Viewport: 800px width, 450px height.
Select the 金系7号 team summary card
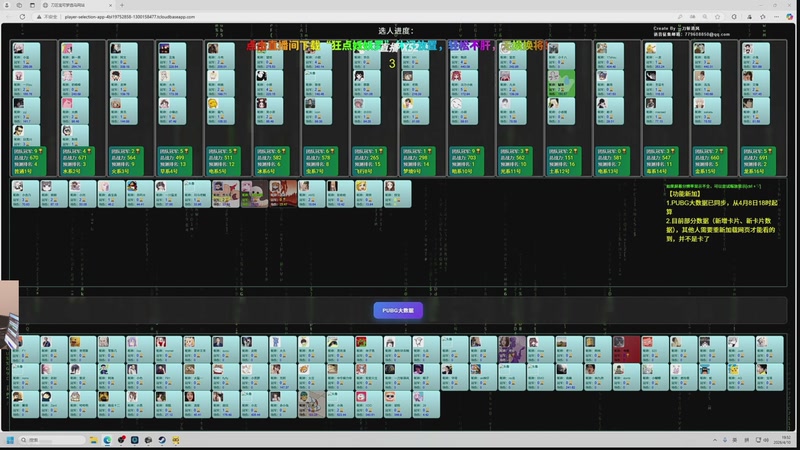click(321, 161)
